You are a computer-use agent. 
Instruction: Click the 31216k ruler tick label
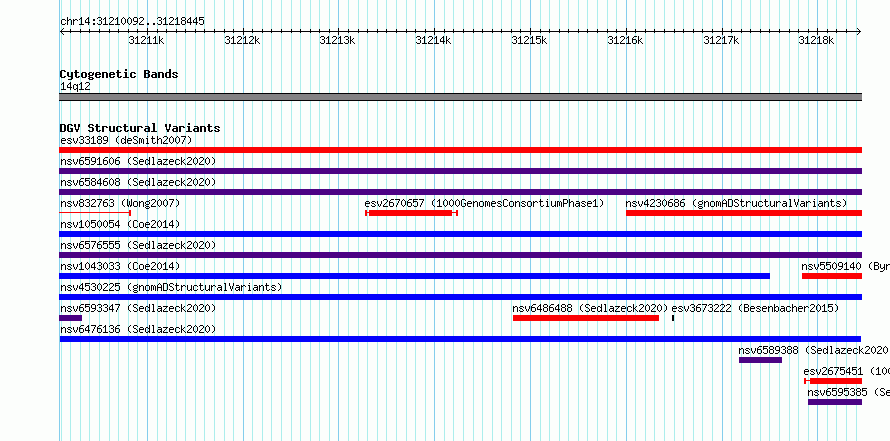click(x=625, y=40)
